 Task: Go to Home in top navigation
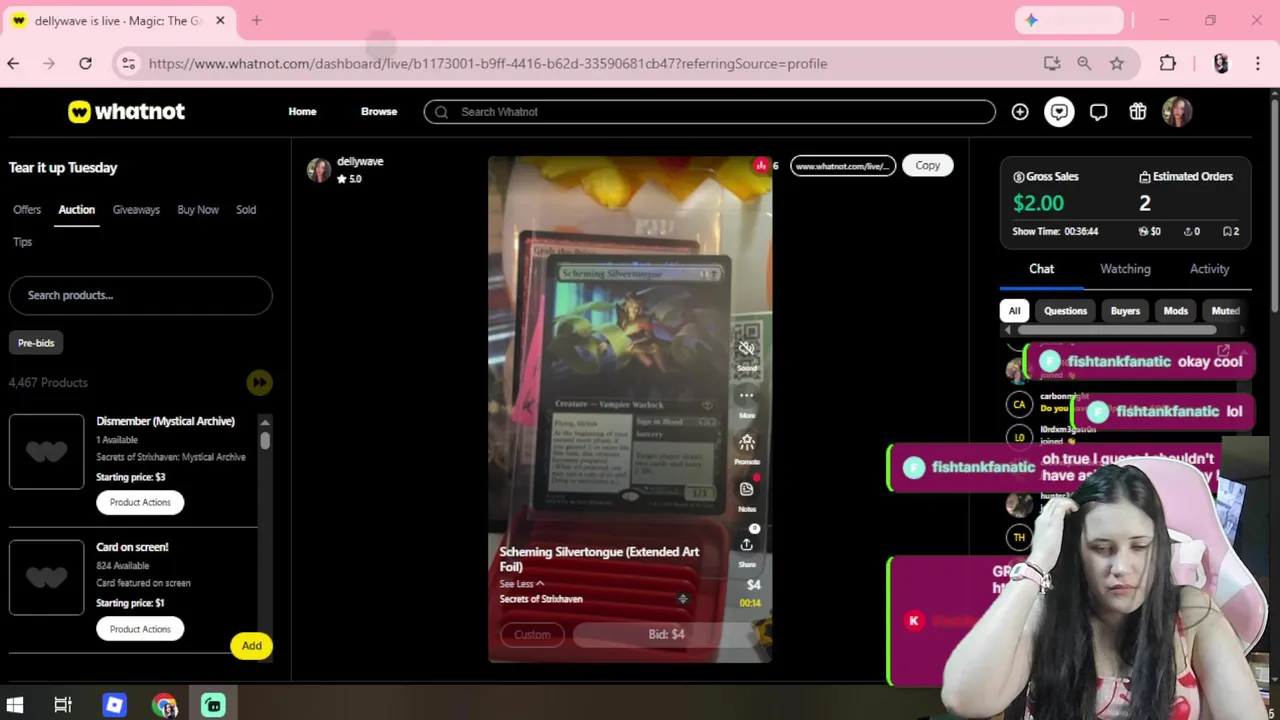[302, 112]
